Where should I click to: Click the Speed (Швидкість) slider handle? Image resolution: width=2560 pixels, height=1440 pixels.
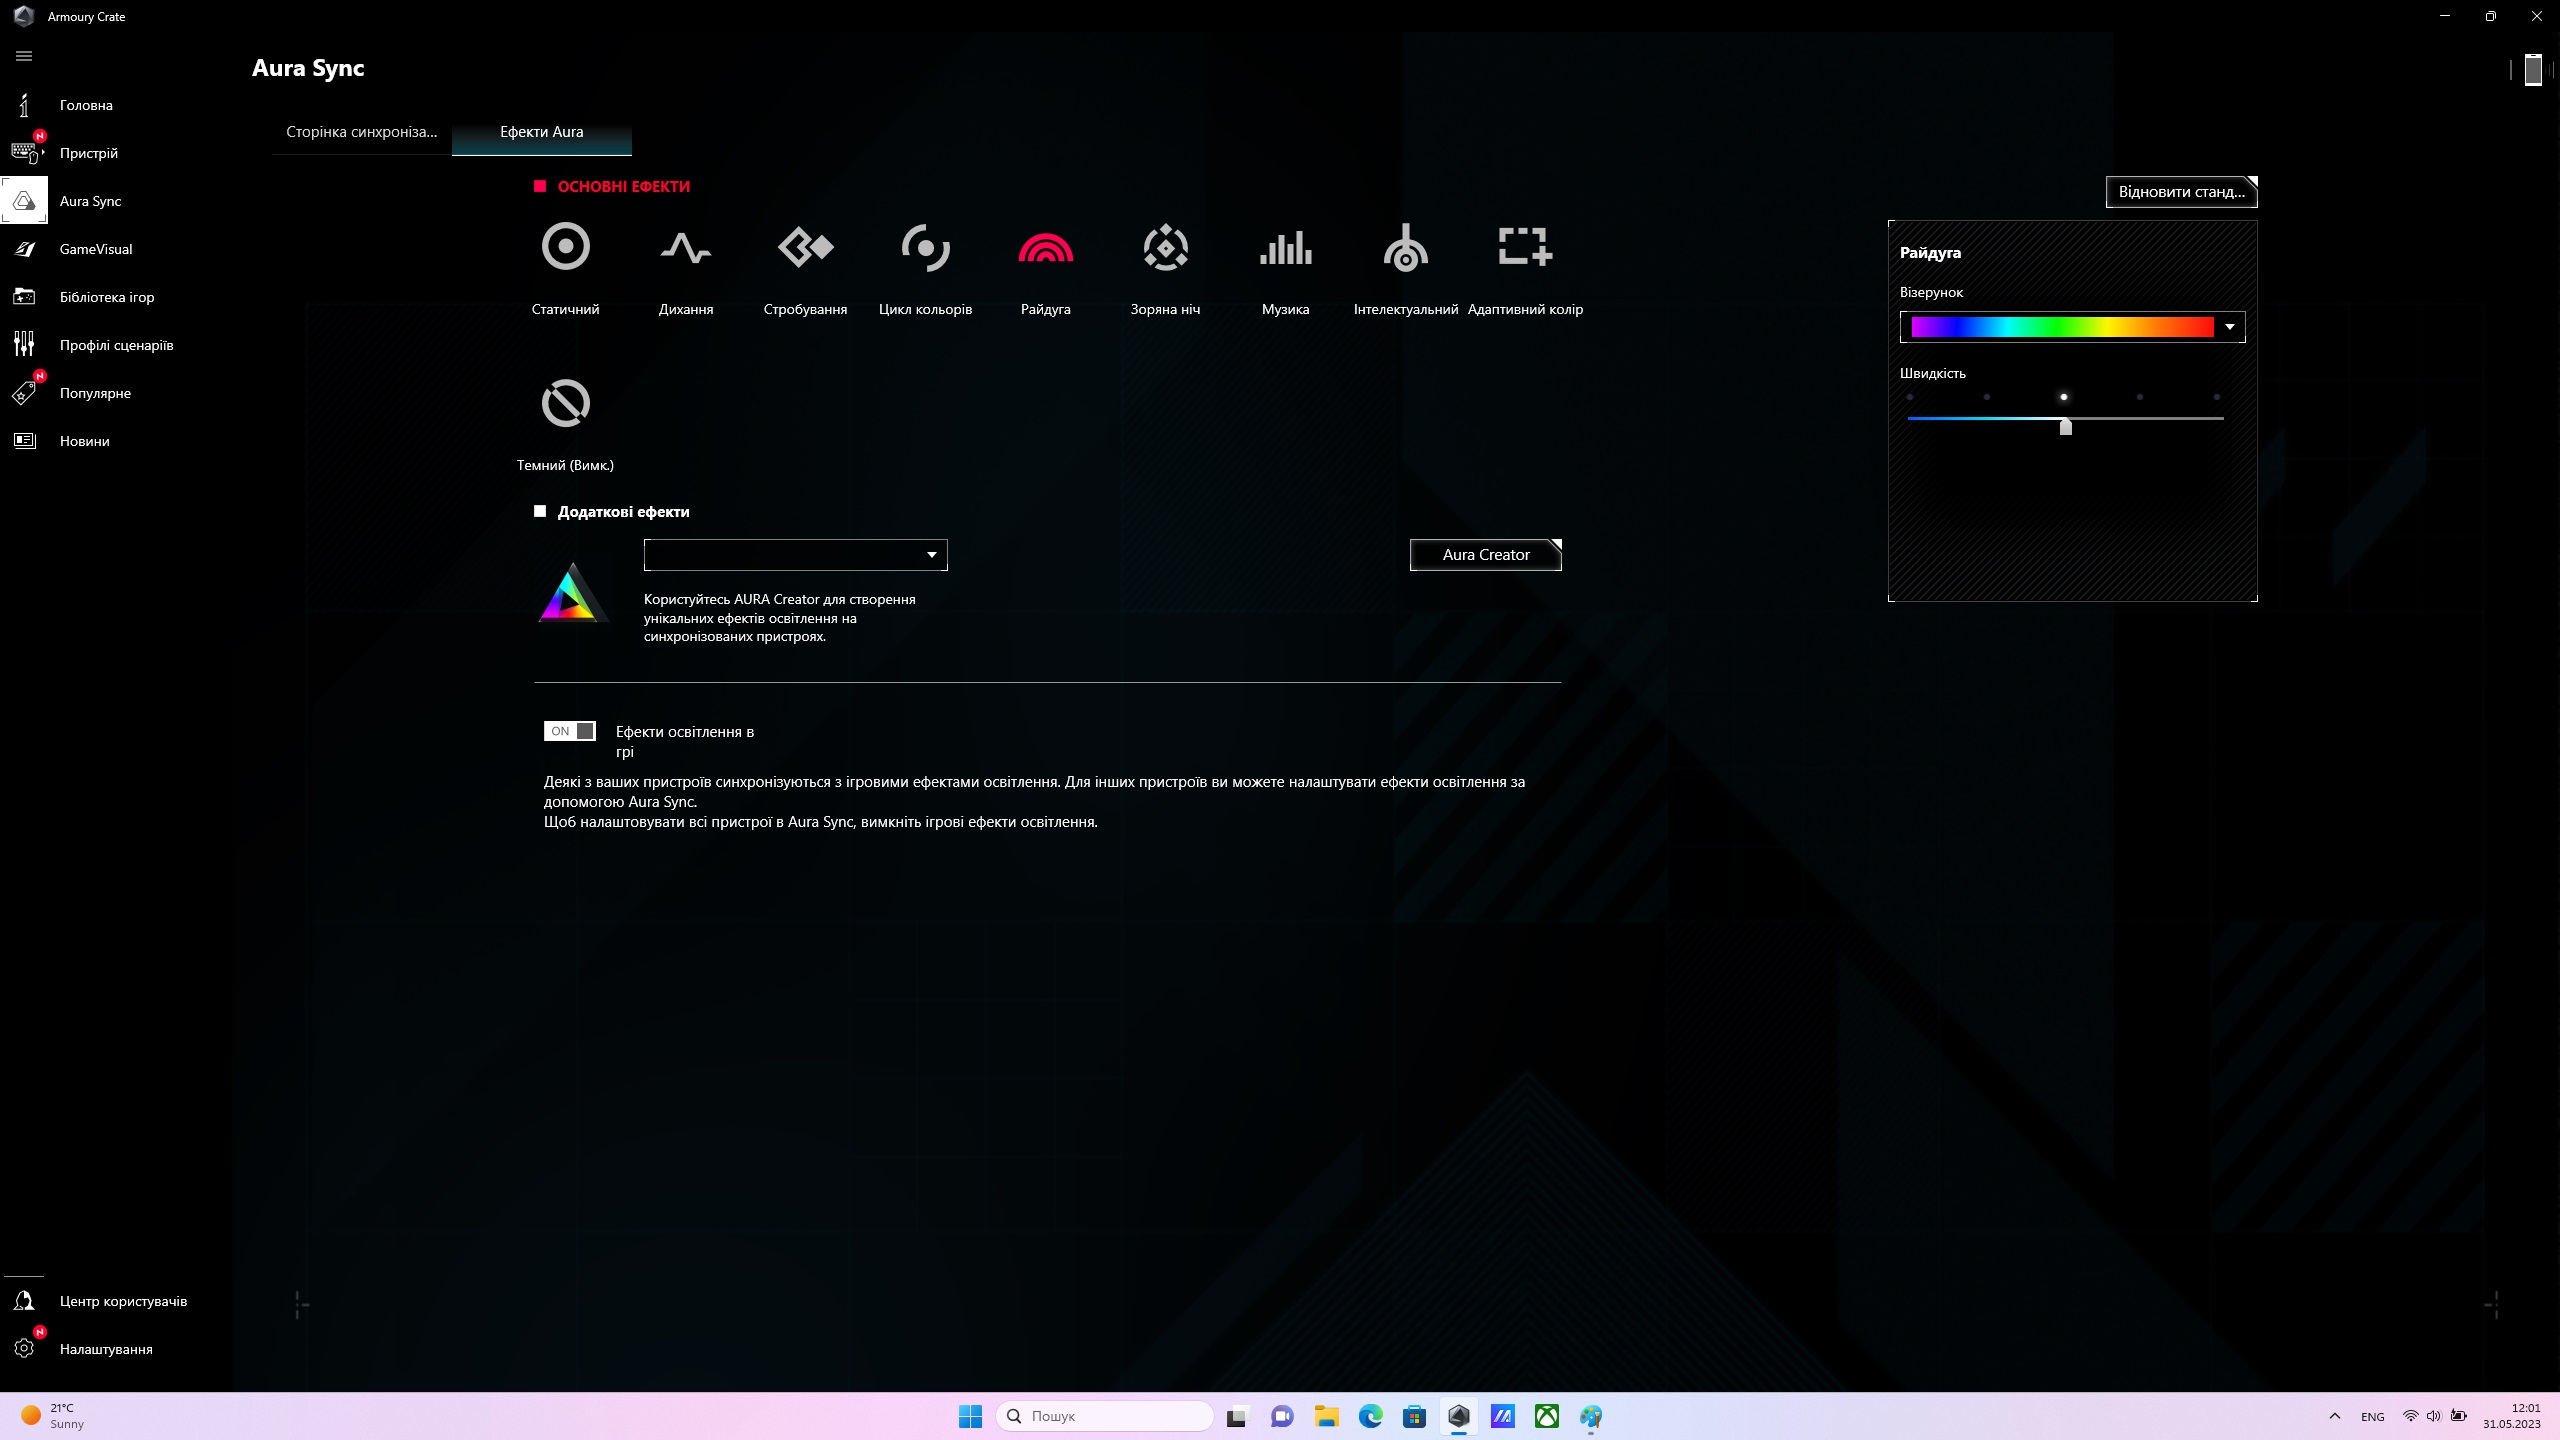[x=2065, y=427]
